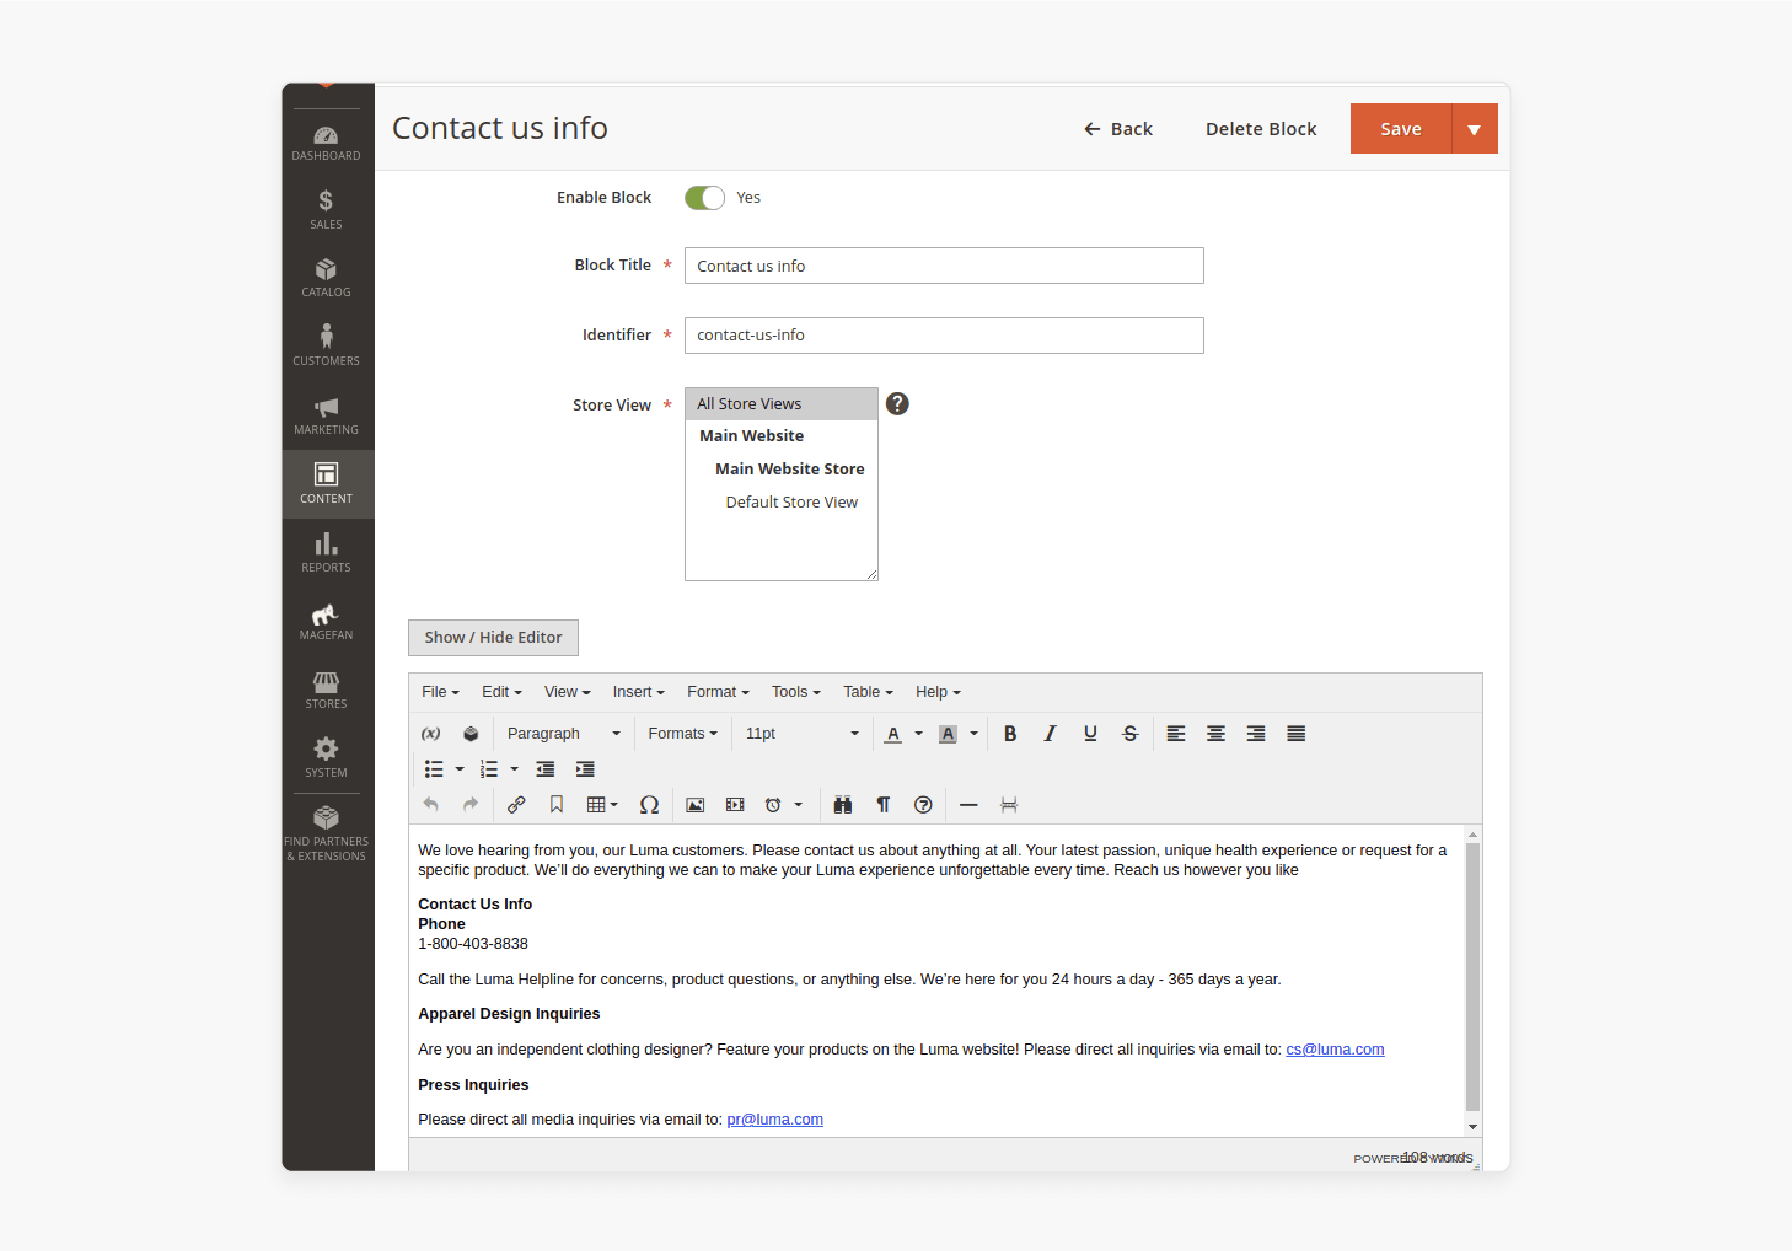
Task: Open the Format menu in editor
Action: coord(717,692)
